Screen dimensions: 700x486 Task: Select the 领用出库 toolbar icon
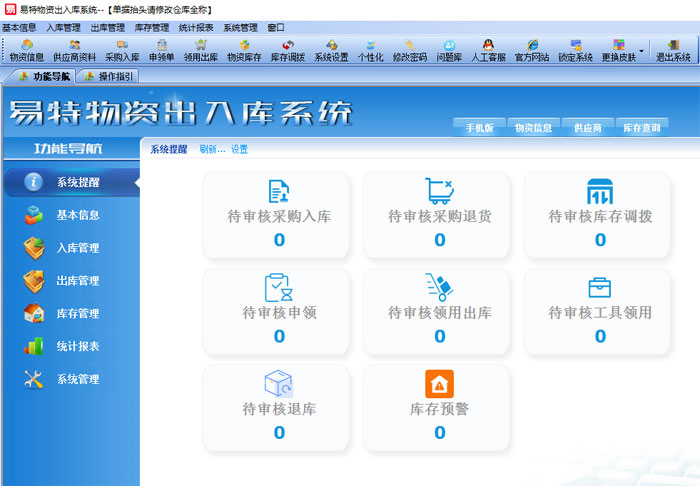click(201, 50)
